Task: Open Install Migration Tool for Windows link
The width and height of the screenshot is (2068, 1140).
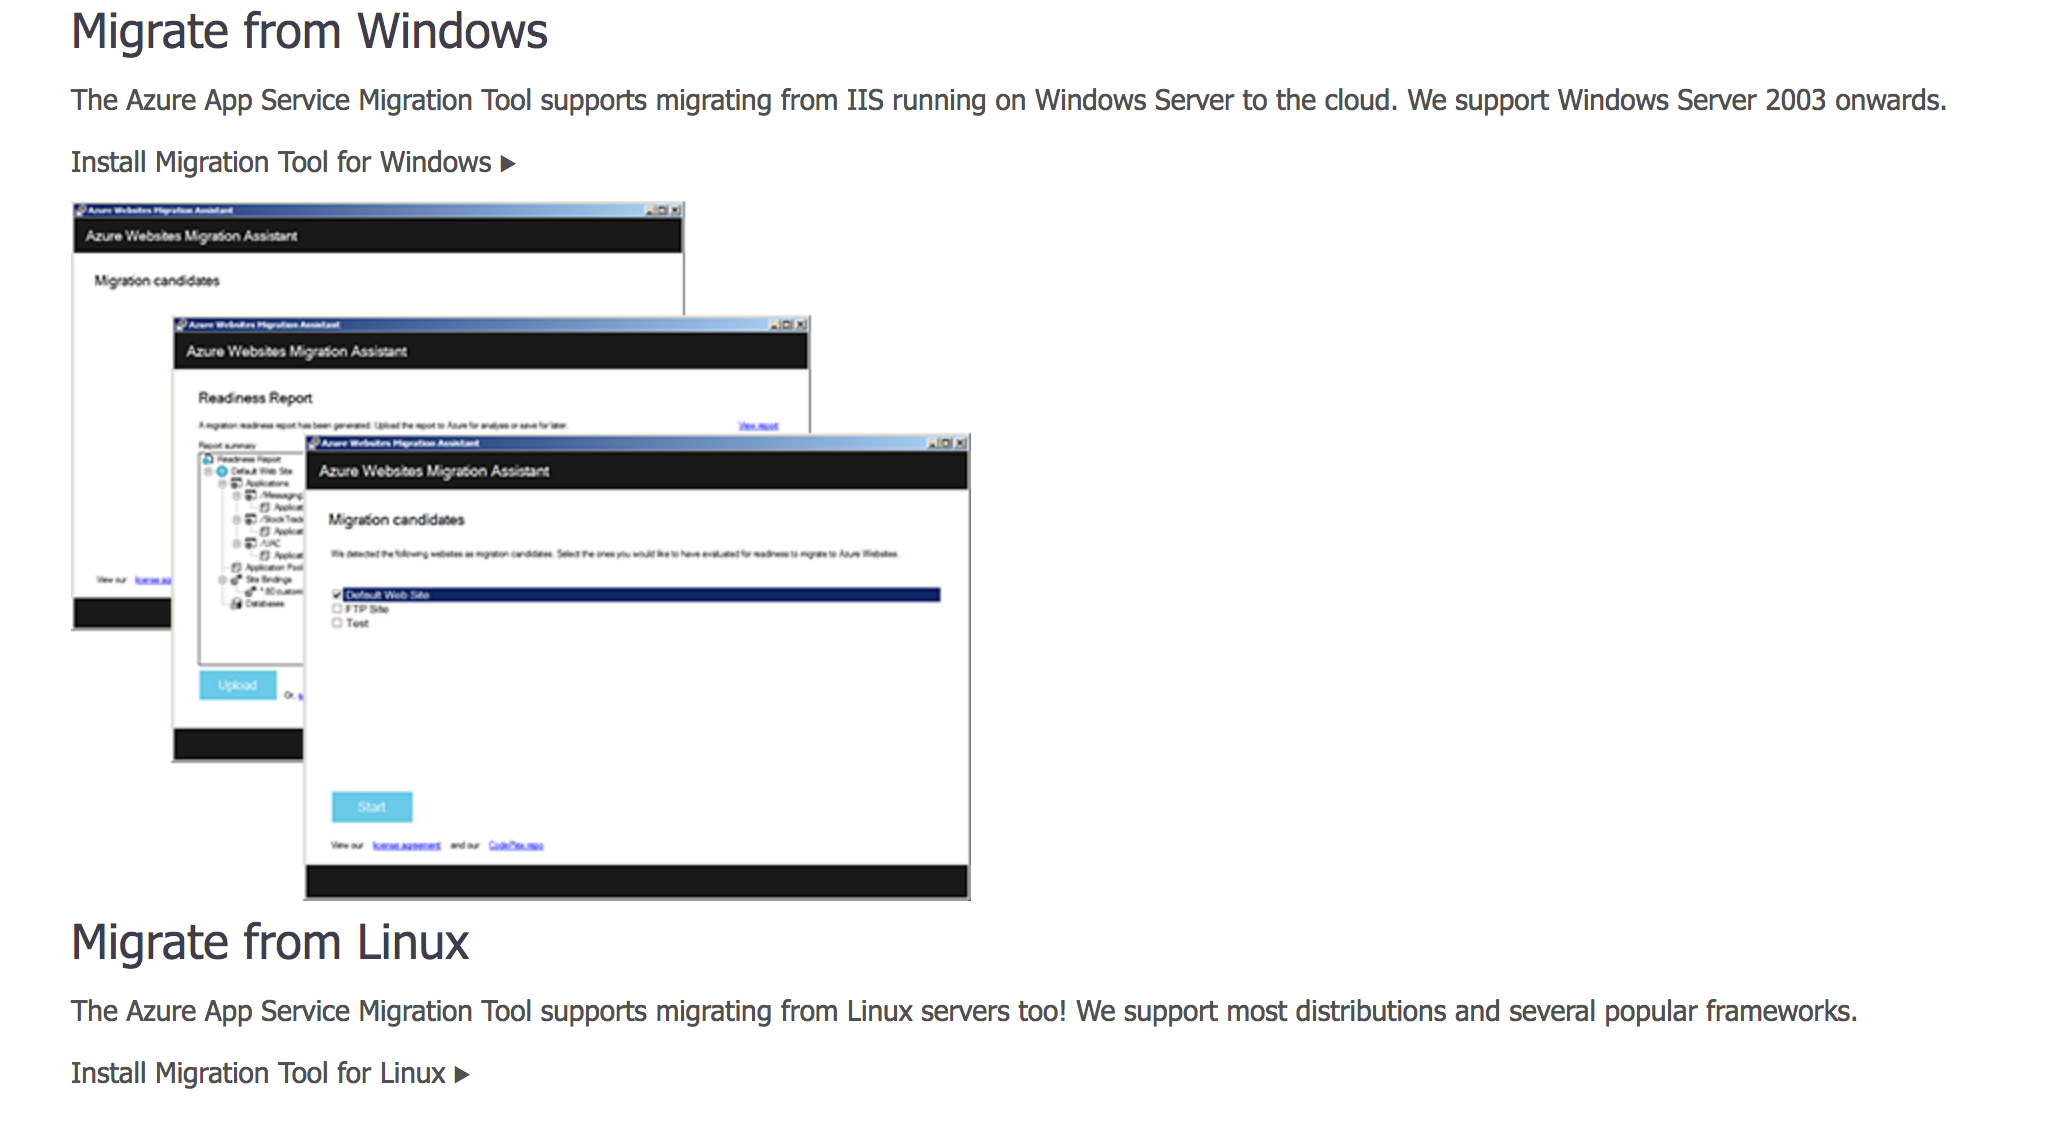Action: tap(293, 162)
